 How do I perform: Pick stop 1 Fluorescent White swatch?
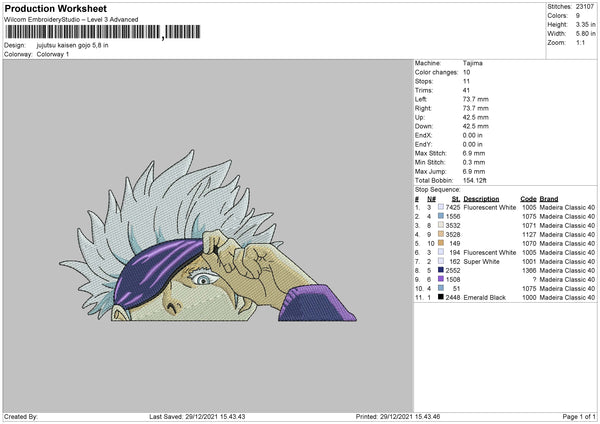coord(441,207)
